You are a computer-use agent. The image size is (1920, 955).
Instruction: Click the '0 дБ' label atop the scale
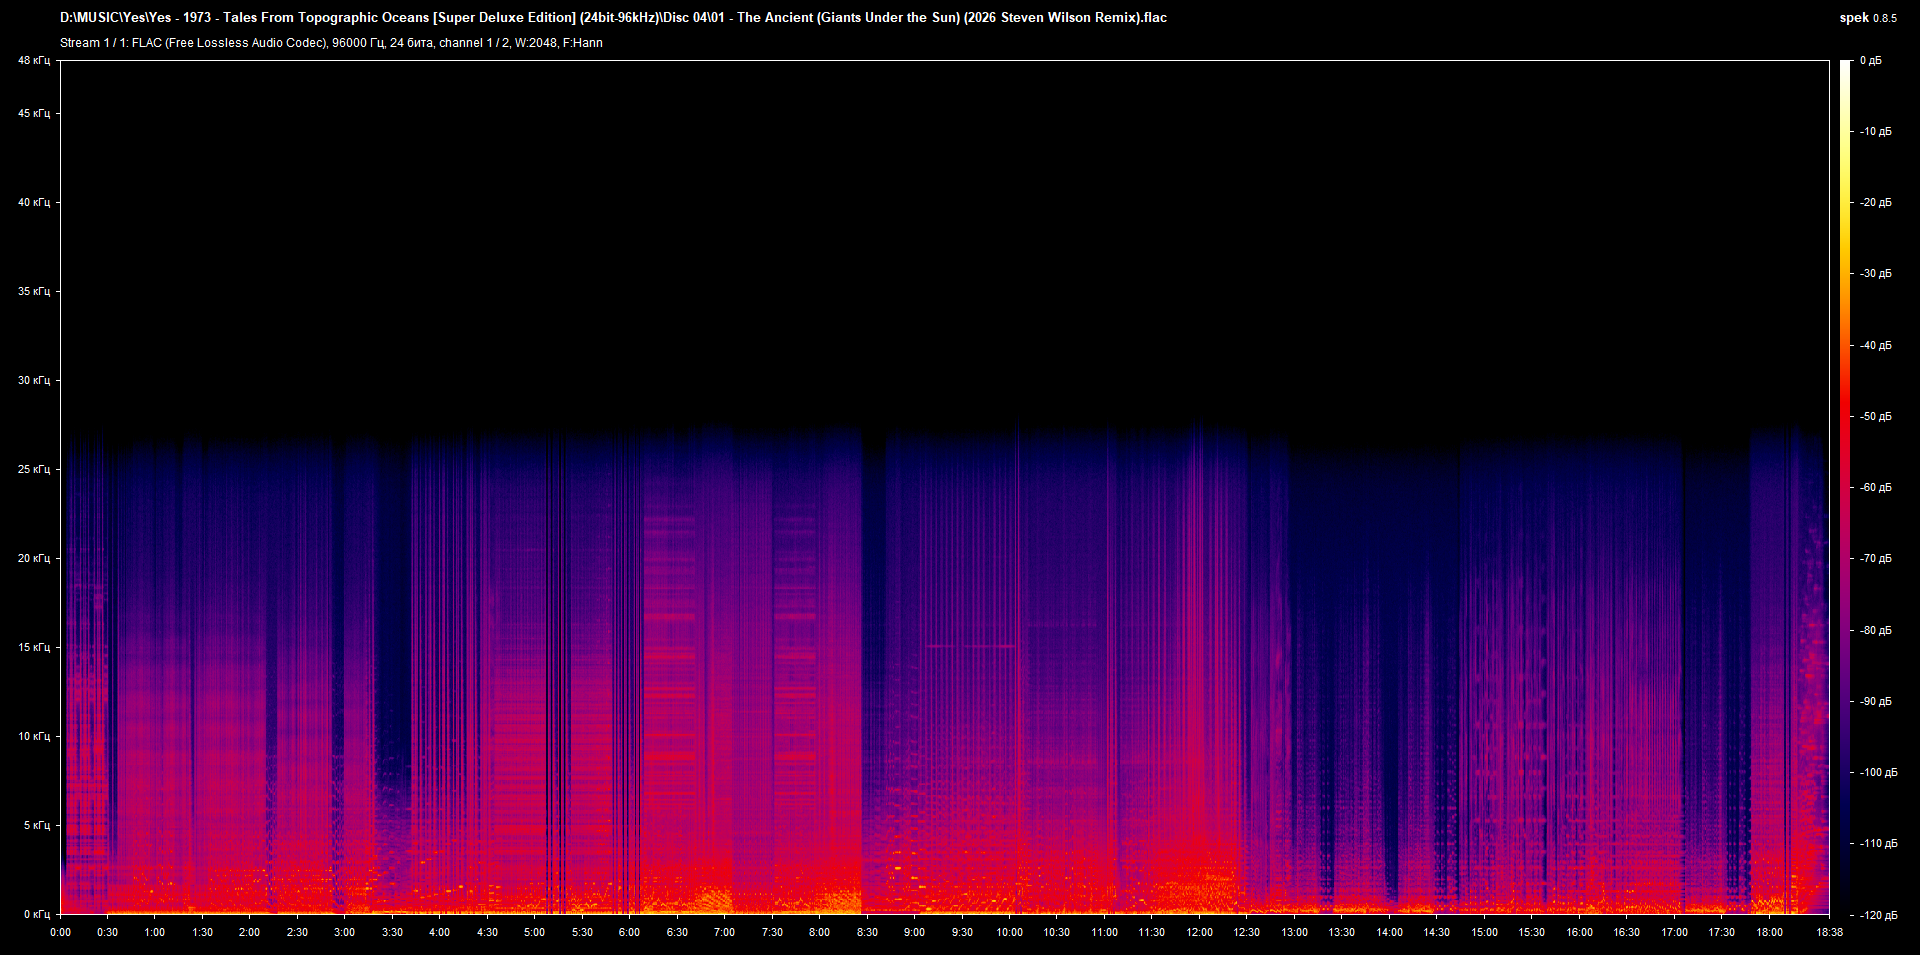click(1871, 61)
